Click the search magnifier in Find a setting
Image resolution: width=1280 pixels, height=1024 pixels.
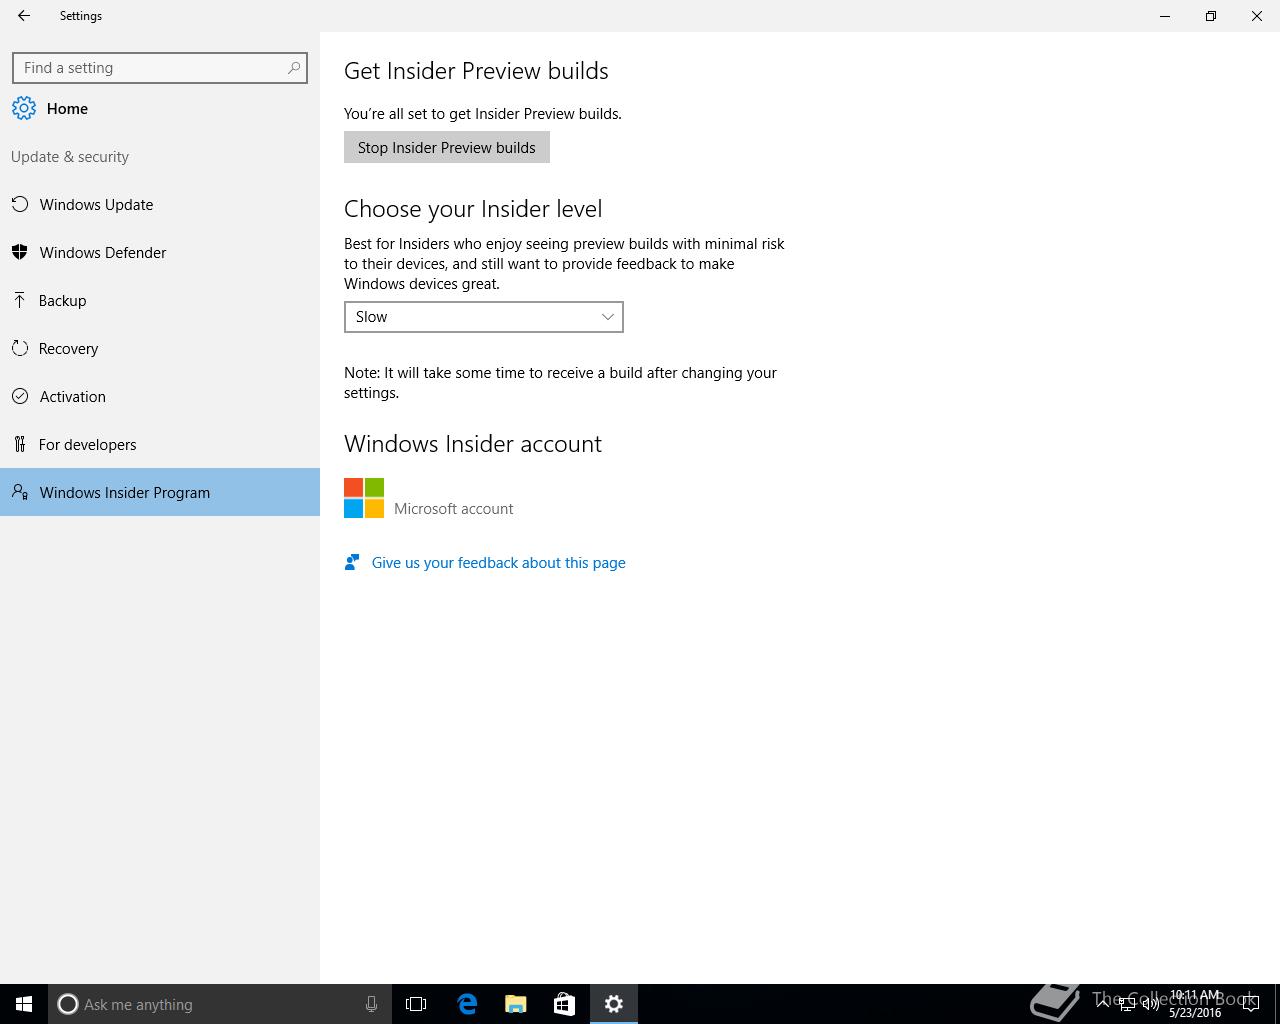pyautogui.click(x=294, y=68)
